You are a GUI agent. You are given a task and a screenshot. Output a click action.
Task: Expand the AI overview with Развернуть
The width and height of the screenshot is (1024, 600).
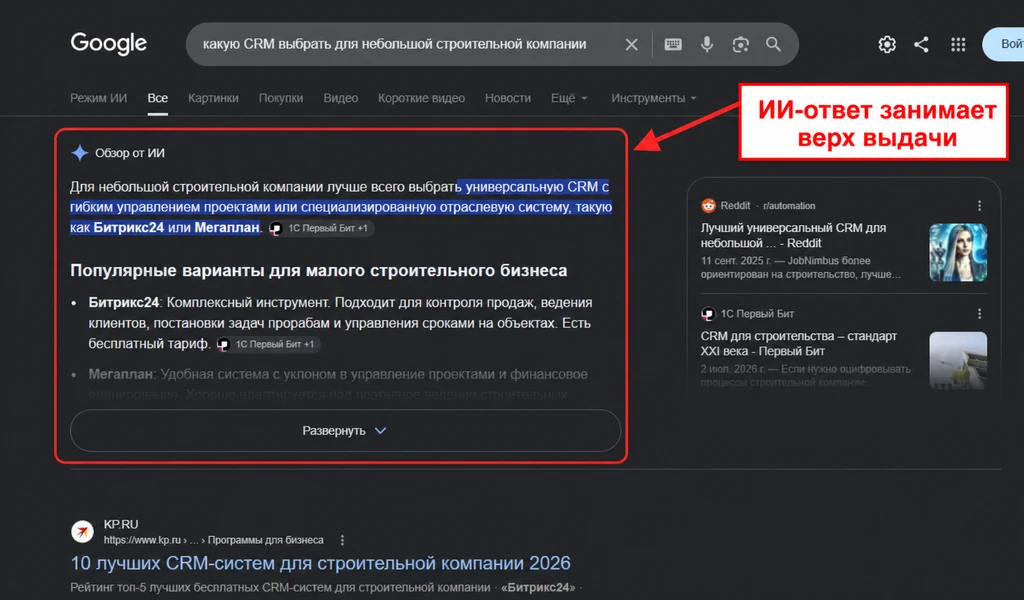pos(345,431)
